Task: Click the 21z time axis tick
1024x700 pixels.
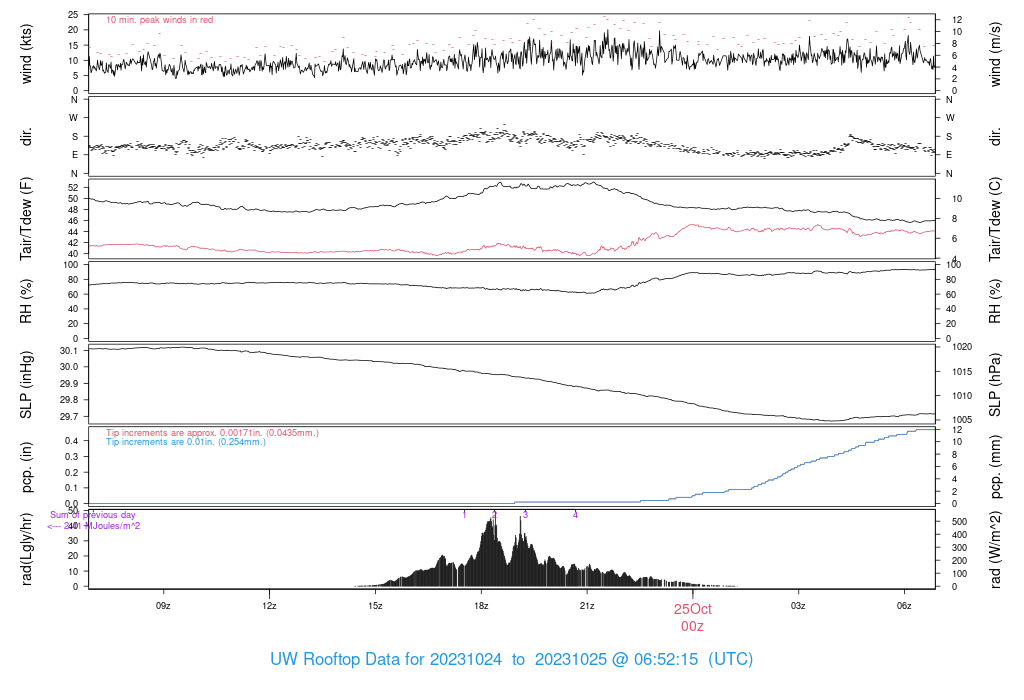Action: (x=587, y=606)
